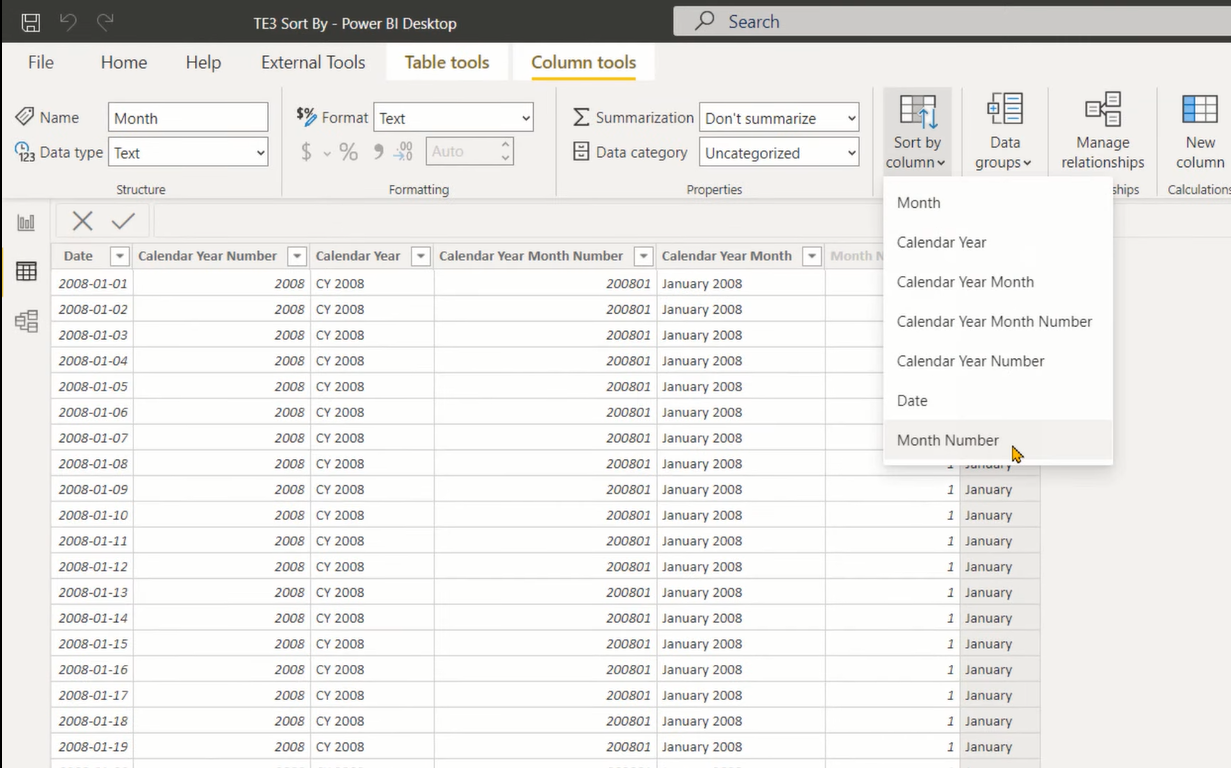The height and width of the screenshot is (768, 1231).
Task: Open Calendar Year Month column filter arrow
Action: coord(812,256)
